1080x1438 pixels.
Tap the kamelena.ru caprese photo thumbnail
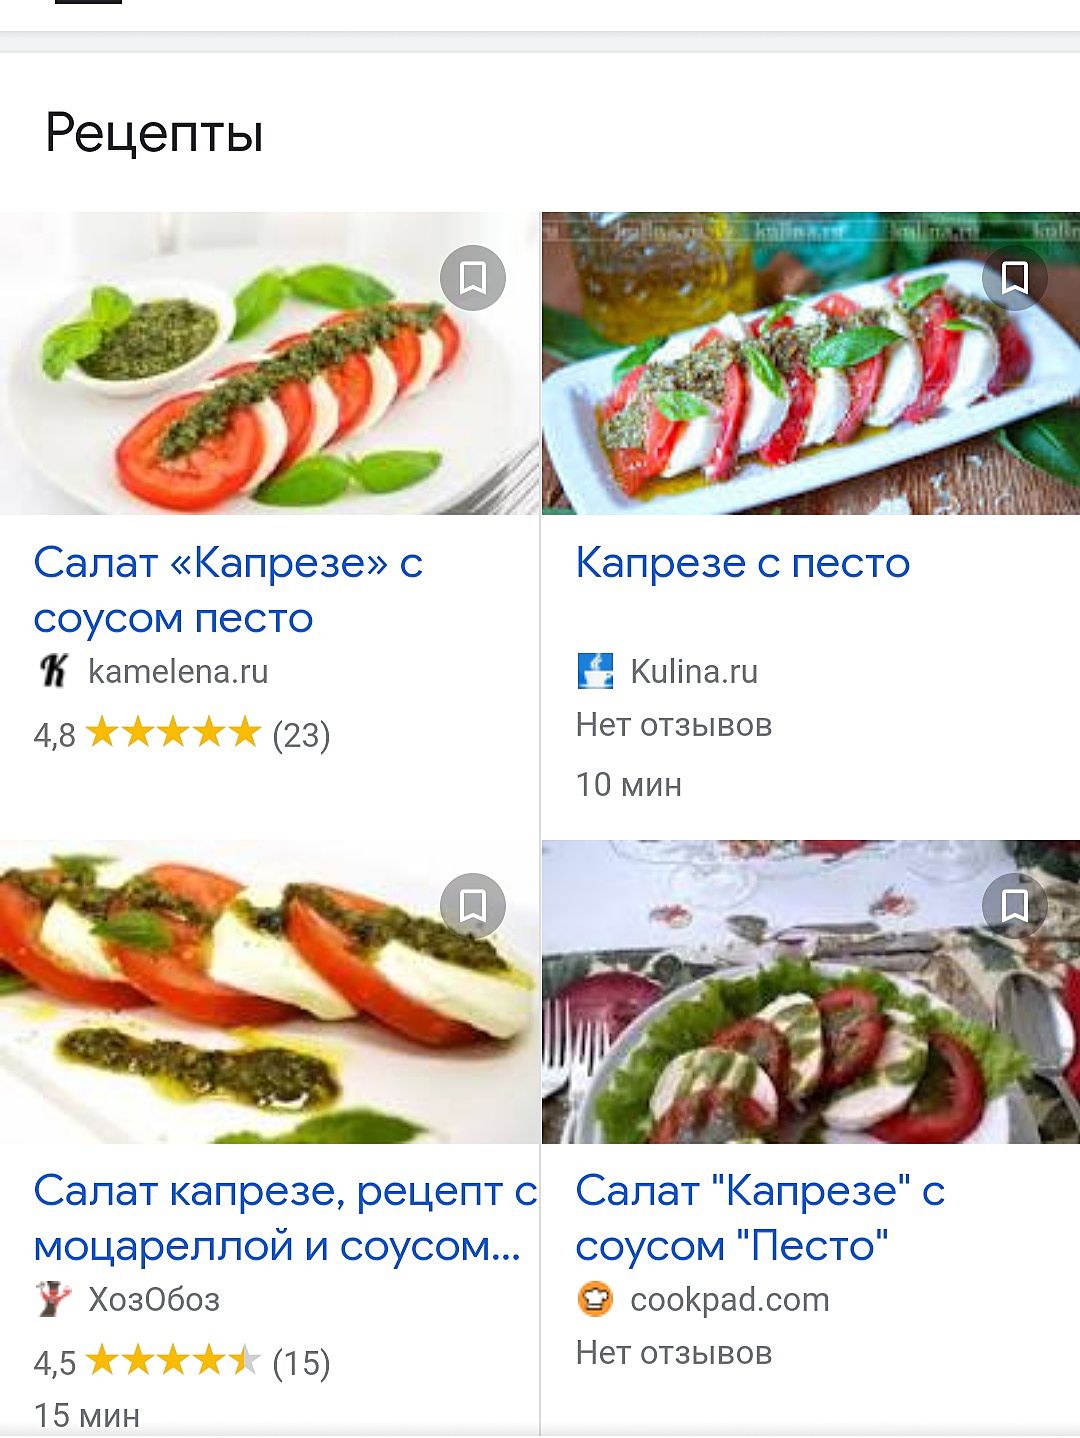point(270,363)
